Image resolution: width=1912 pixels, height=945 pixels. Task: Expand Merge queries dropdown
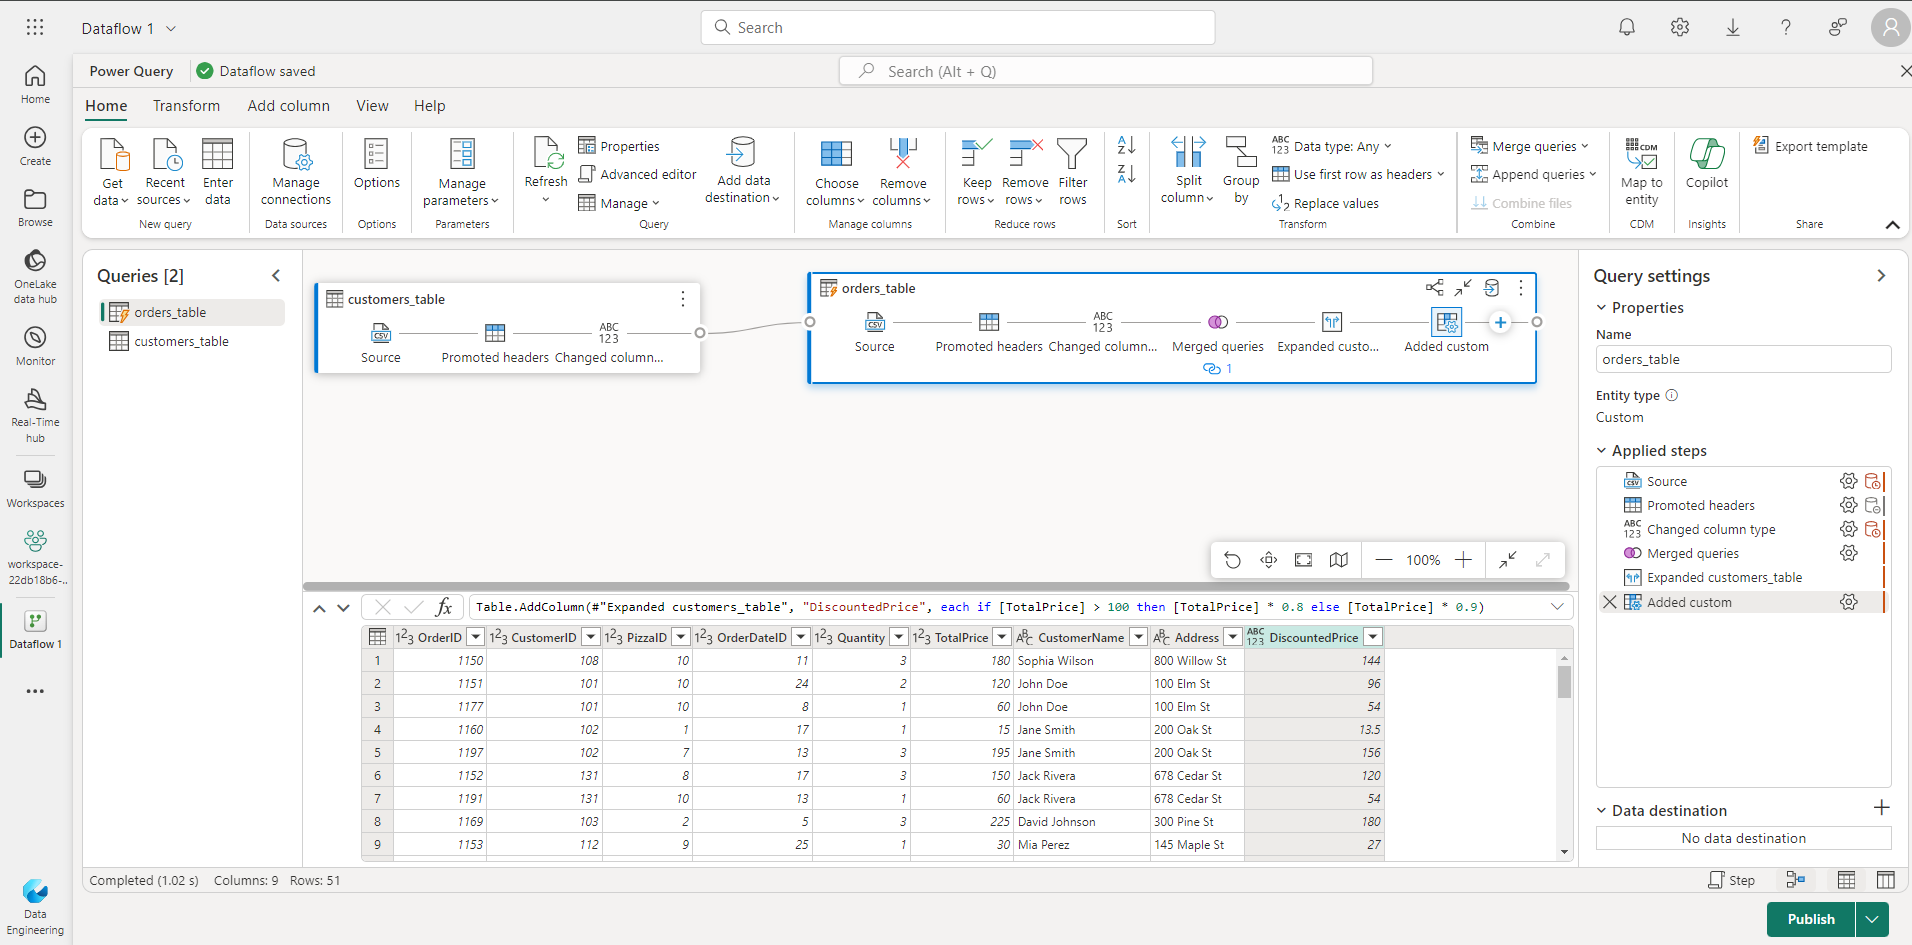(x=1585, y=146)
